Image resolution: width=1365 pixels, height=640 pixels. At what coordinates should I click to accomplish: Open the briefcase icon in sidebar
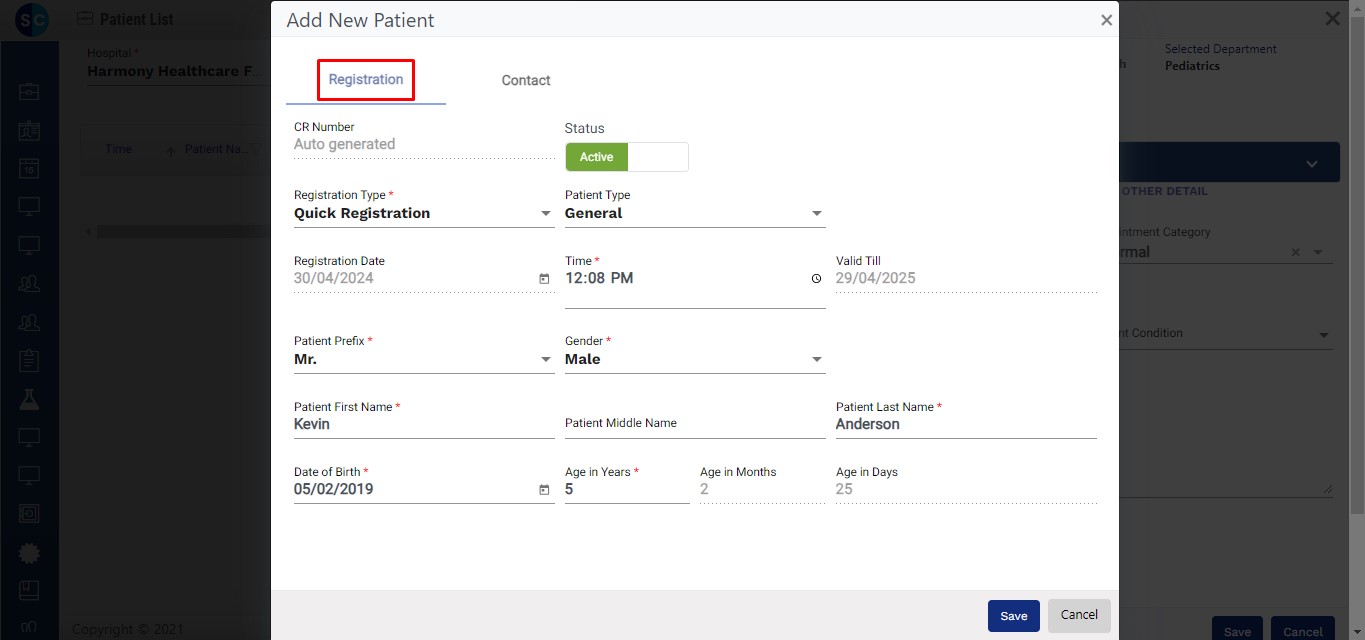pos(29,92)
